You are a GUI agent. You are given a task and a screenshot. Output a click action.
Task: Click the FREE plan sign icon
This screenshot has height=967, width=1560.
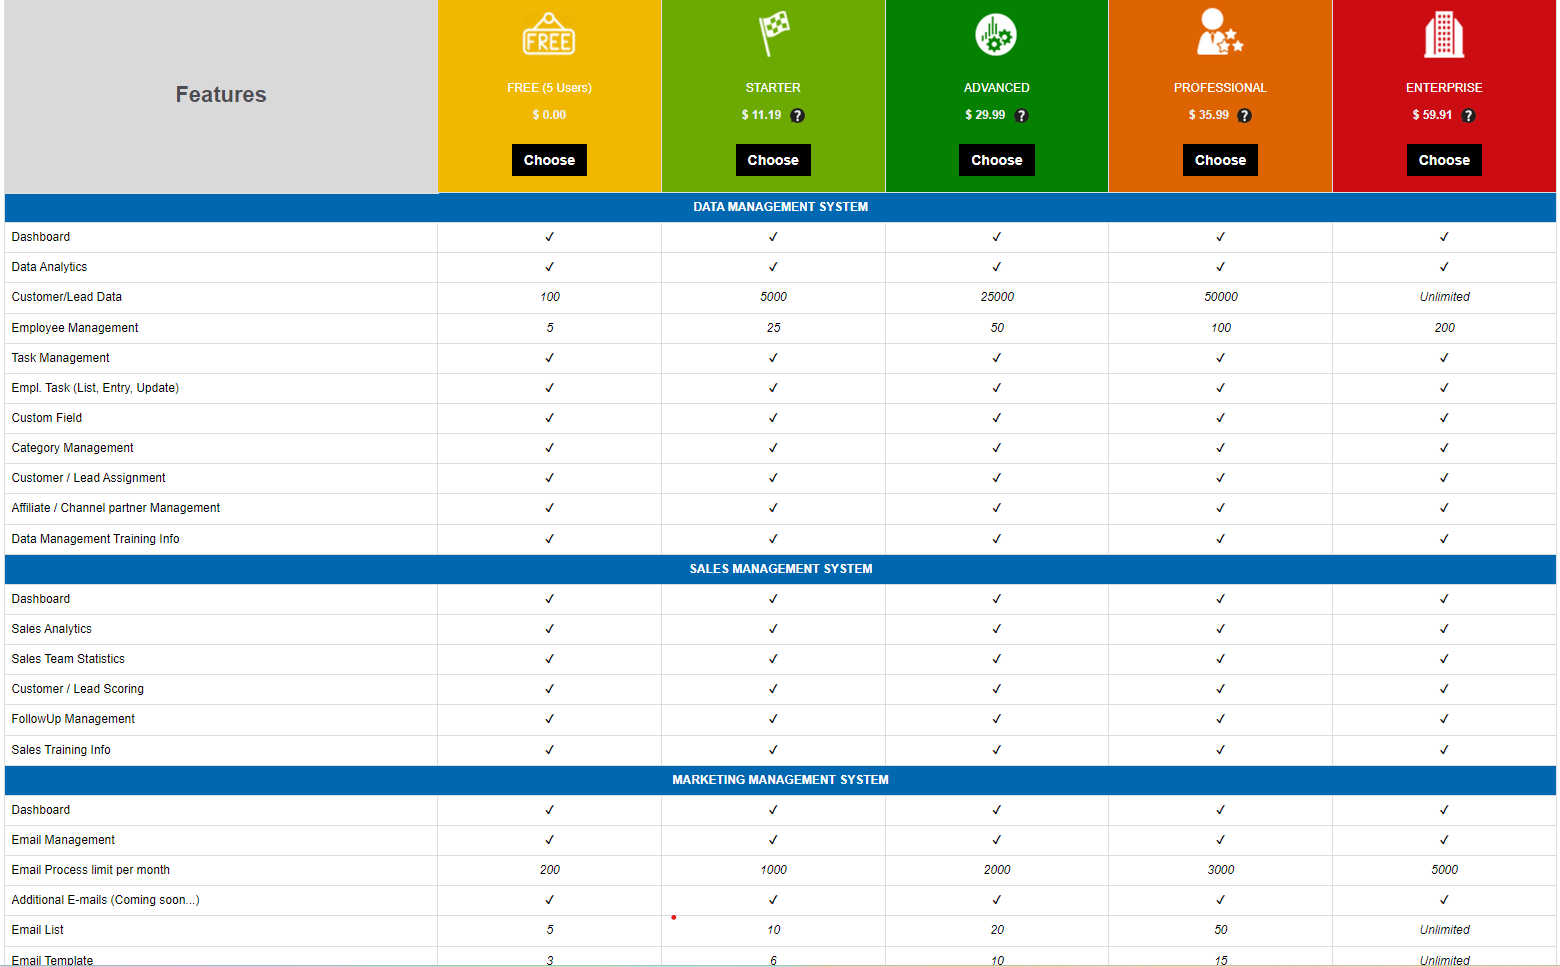pos(549,35)
